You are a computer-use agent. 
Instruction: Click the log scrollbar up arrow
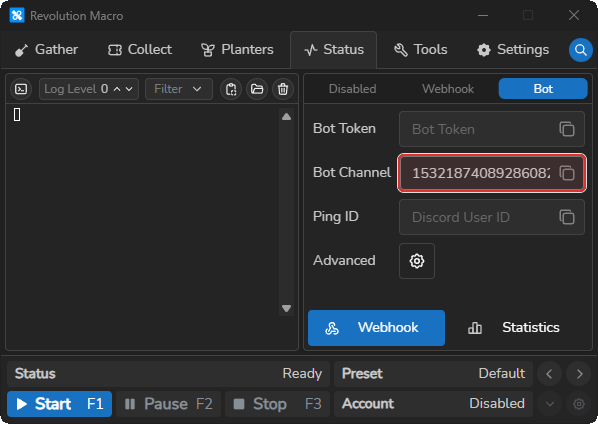pos(286,117)
